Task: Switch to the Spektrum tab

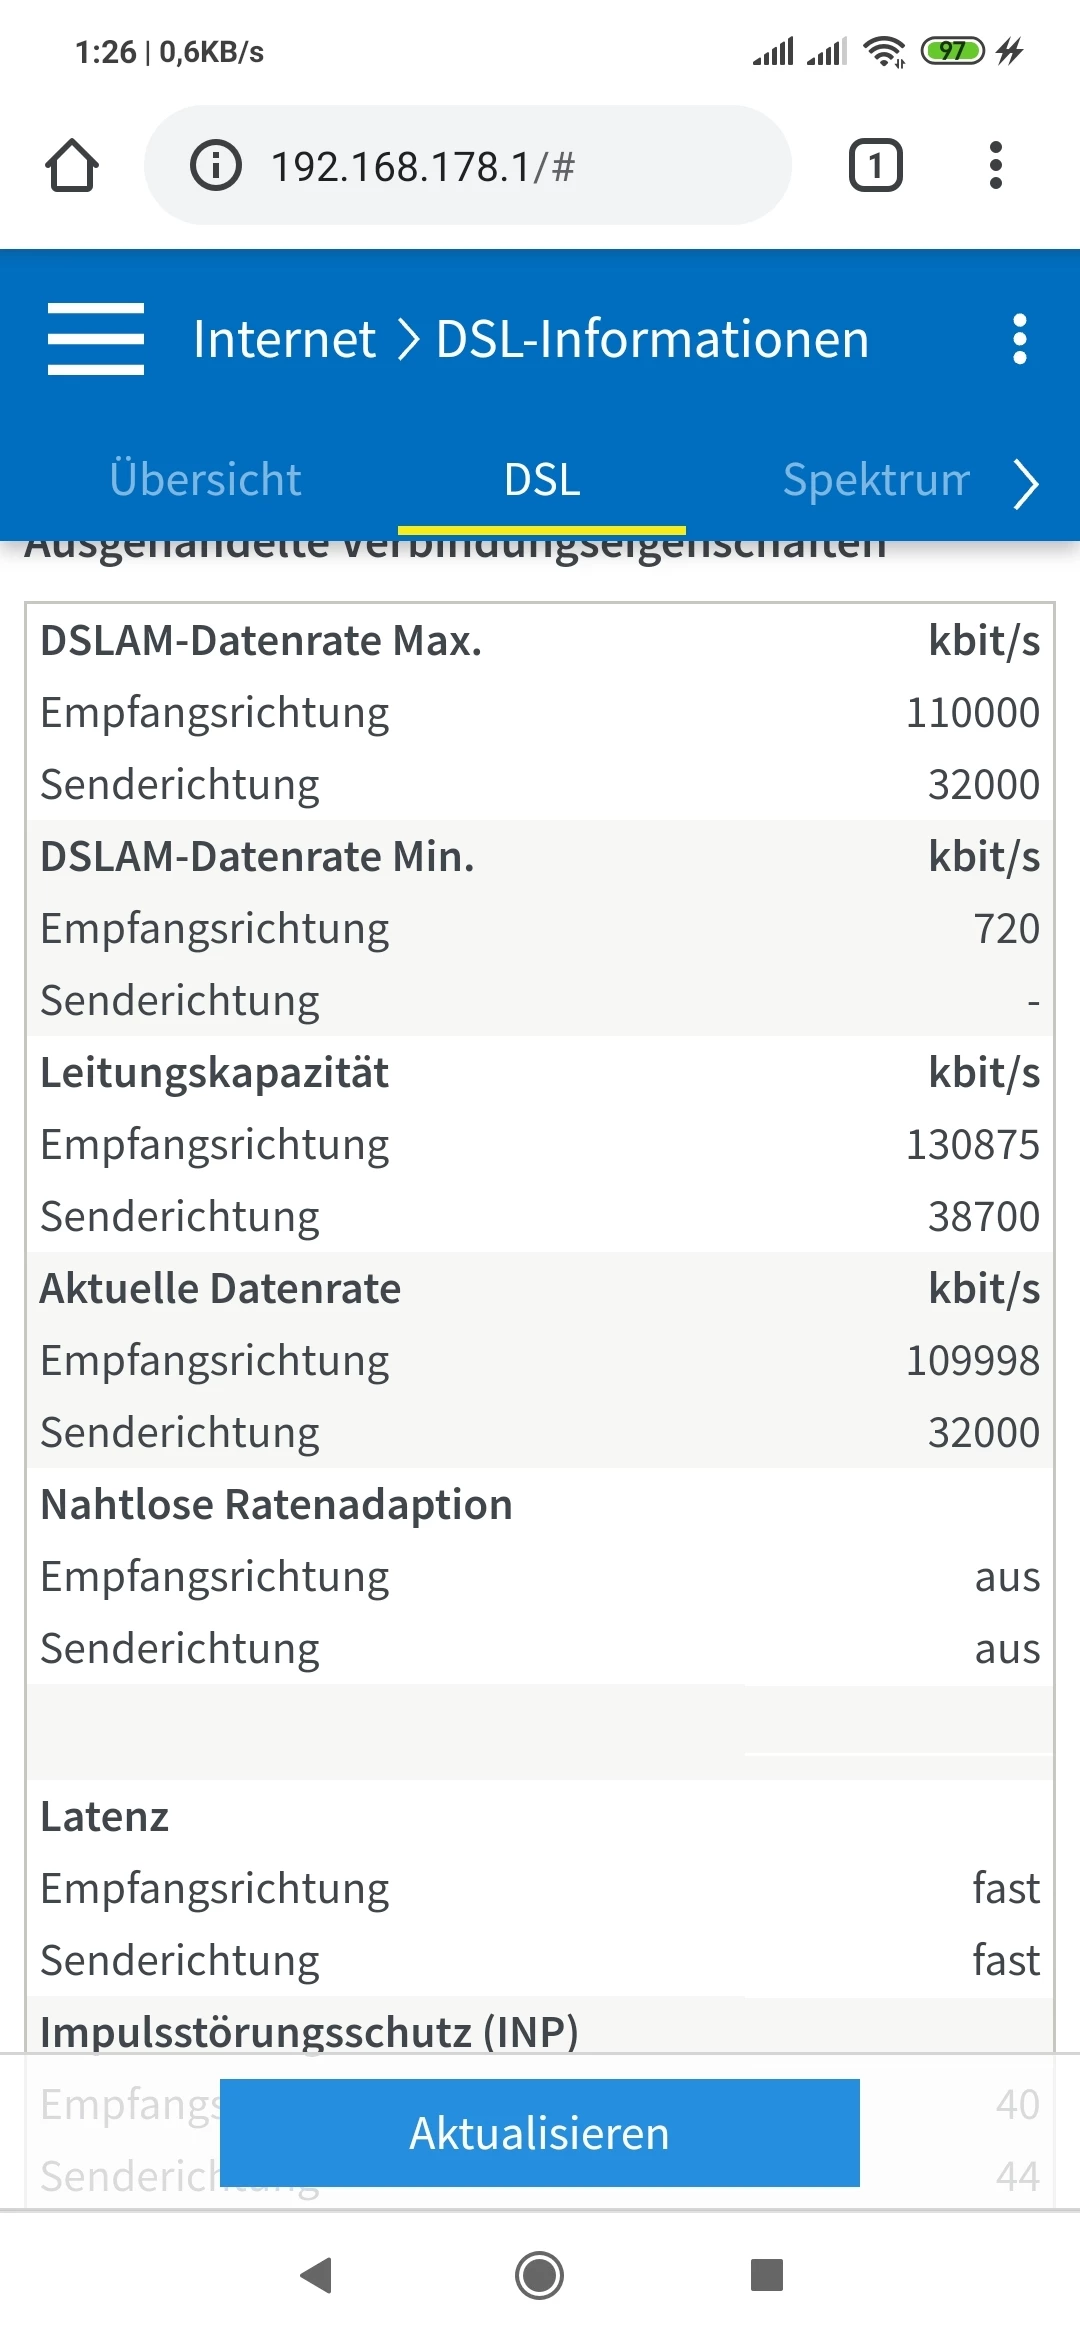Action: click(876, 480)
